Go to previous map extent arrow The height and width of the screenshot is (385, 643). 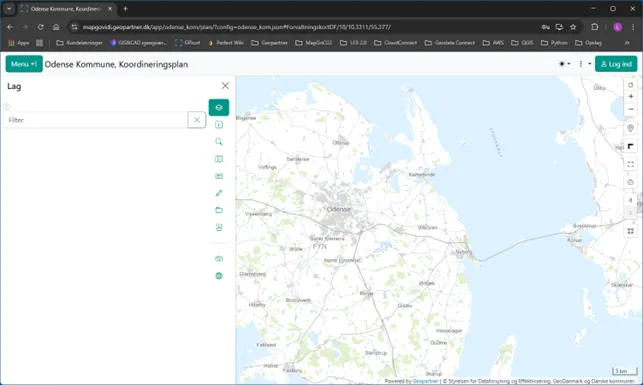click(630, 200)
